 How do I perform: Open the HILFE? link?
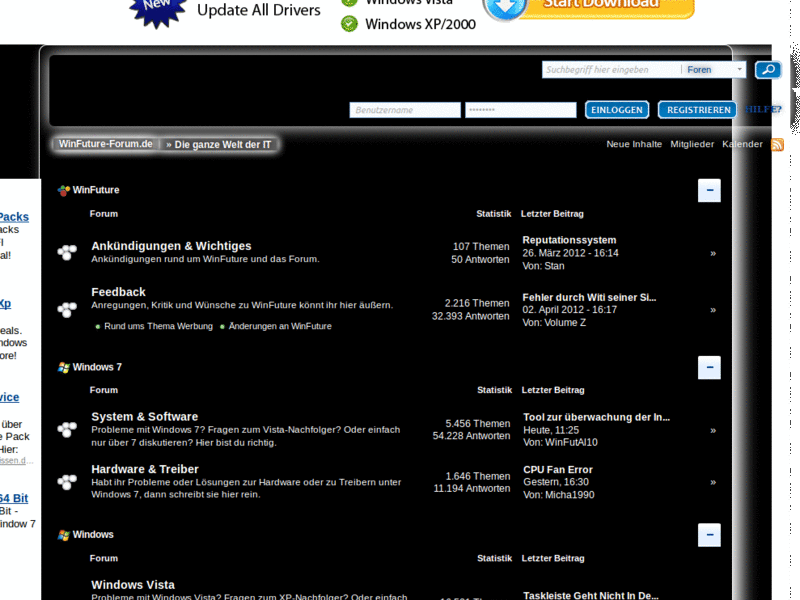click(763, 109)
